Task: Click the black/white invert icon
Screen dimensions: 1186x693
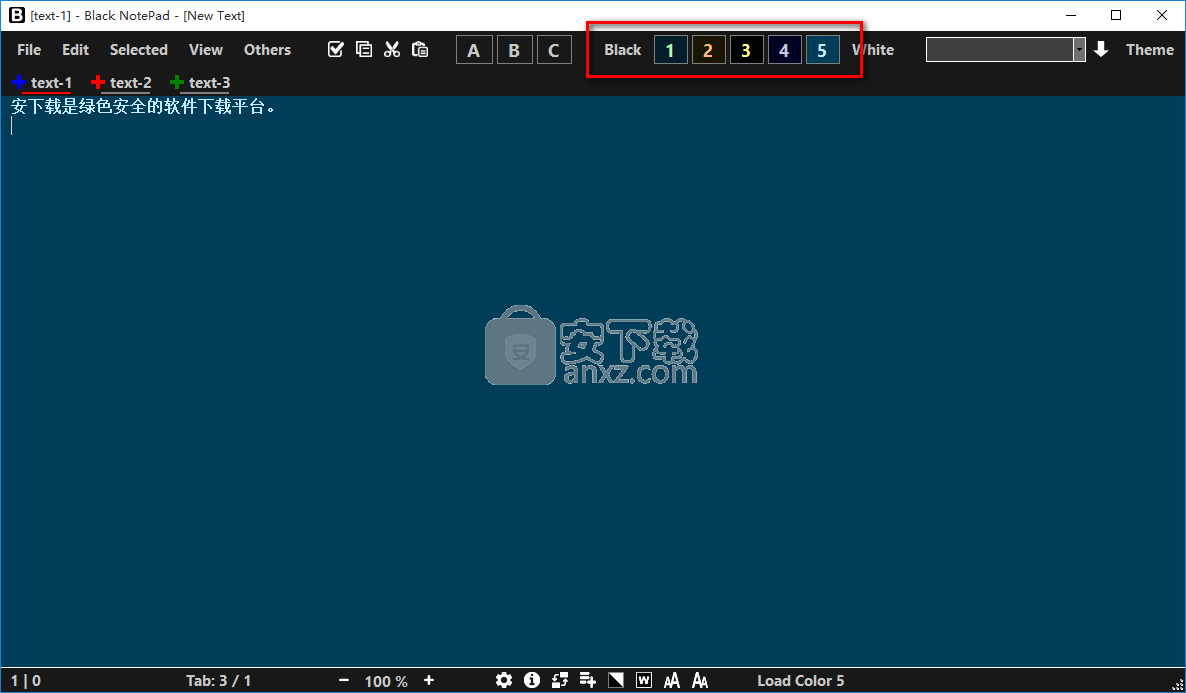Action: tap(616, 680)
